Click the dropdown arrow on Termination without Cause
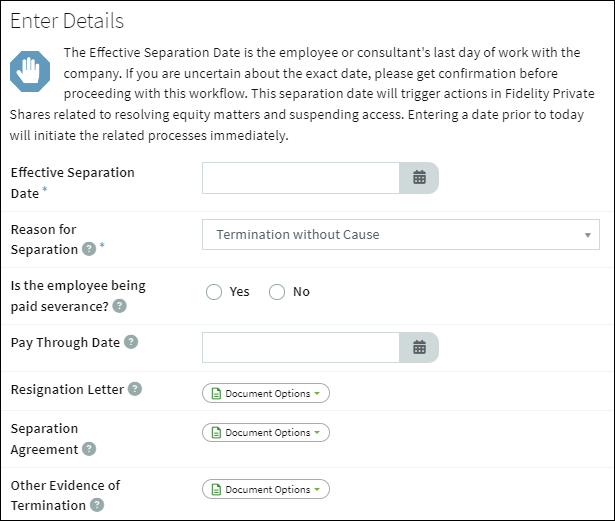The width and height of the screenshot is (615, 521). coord(588,235)
